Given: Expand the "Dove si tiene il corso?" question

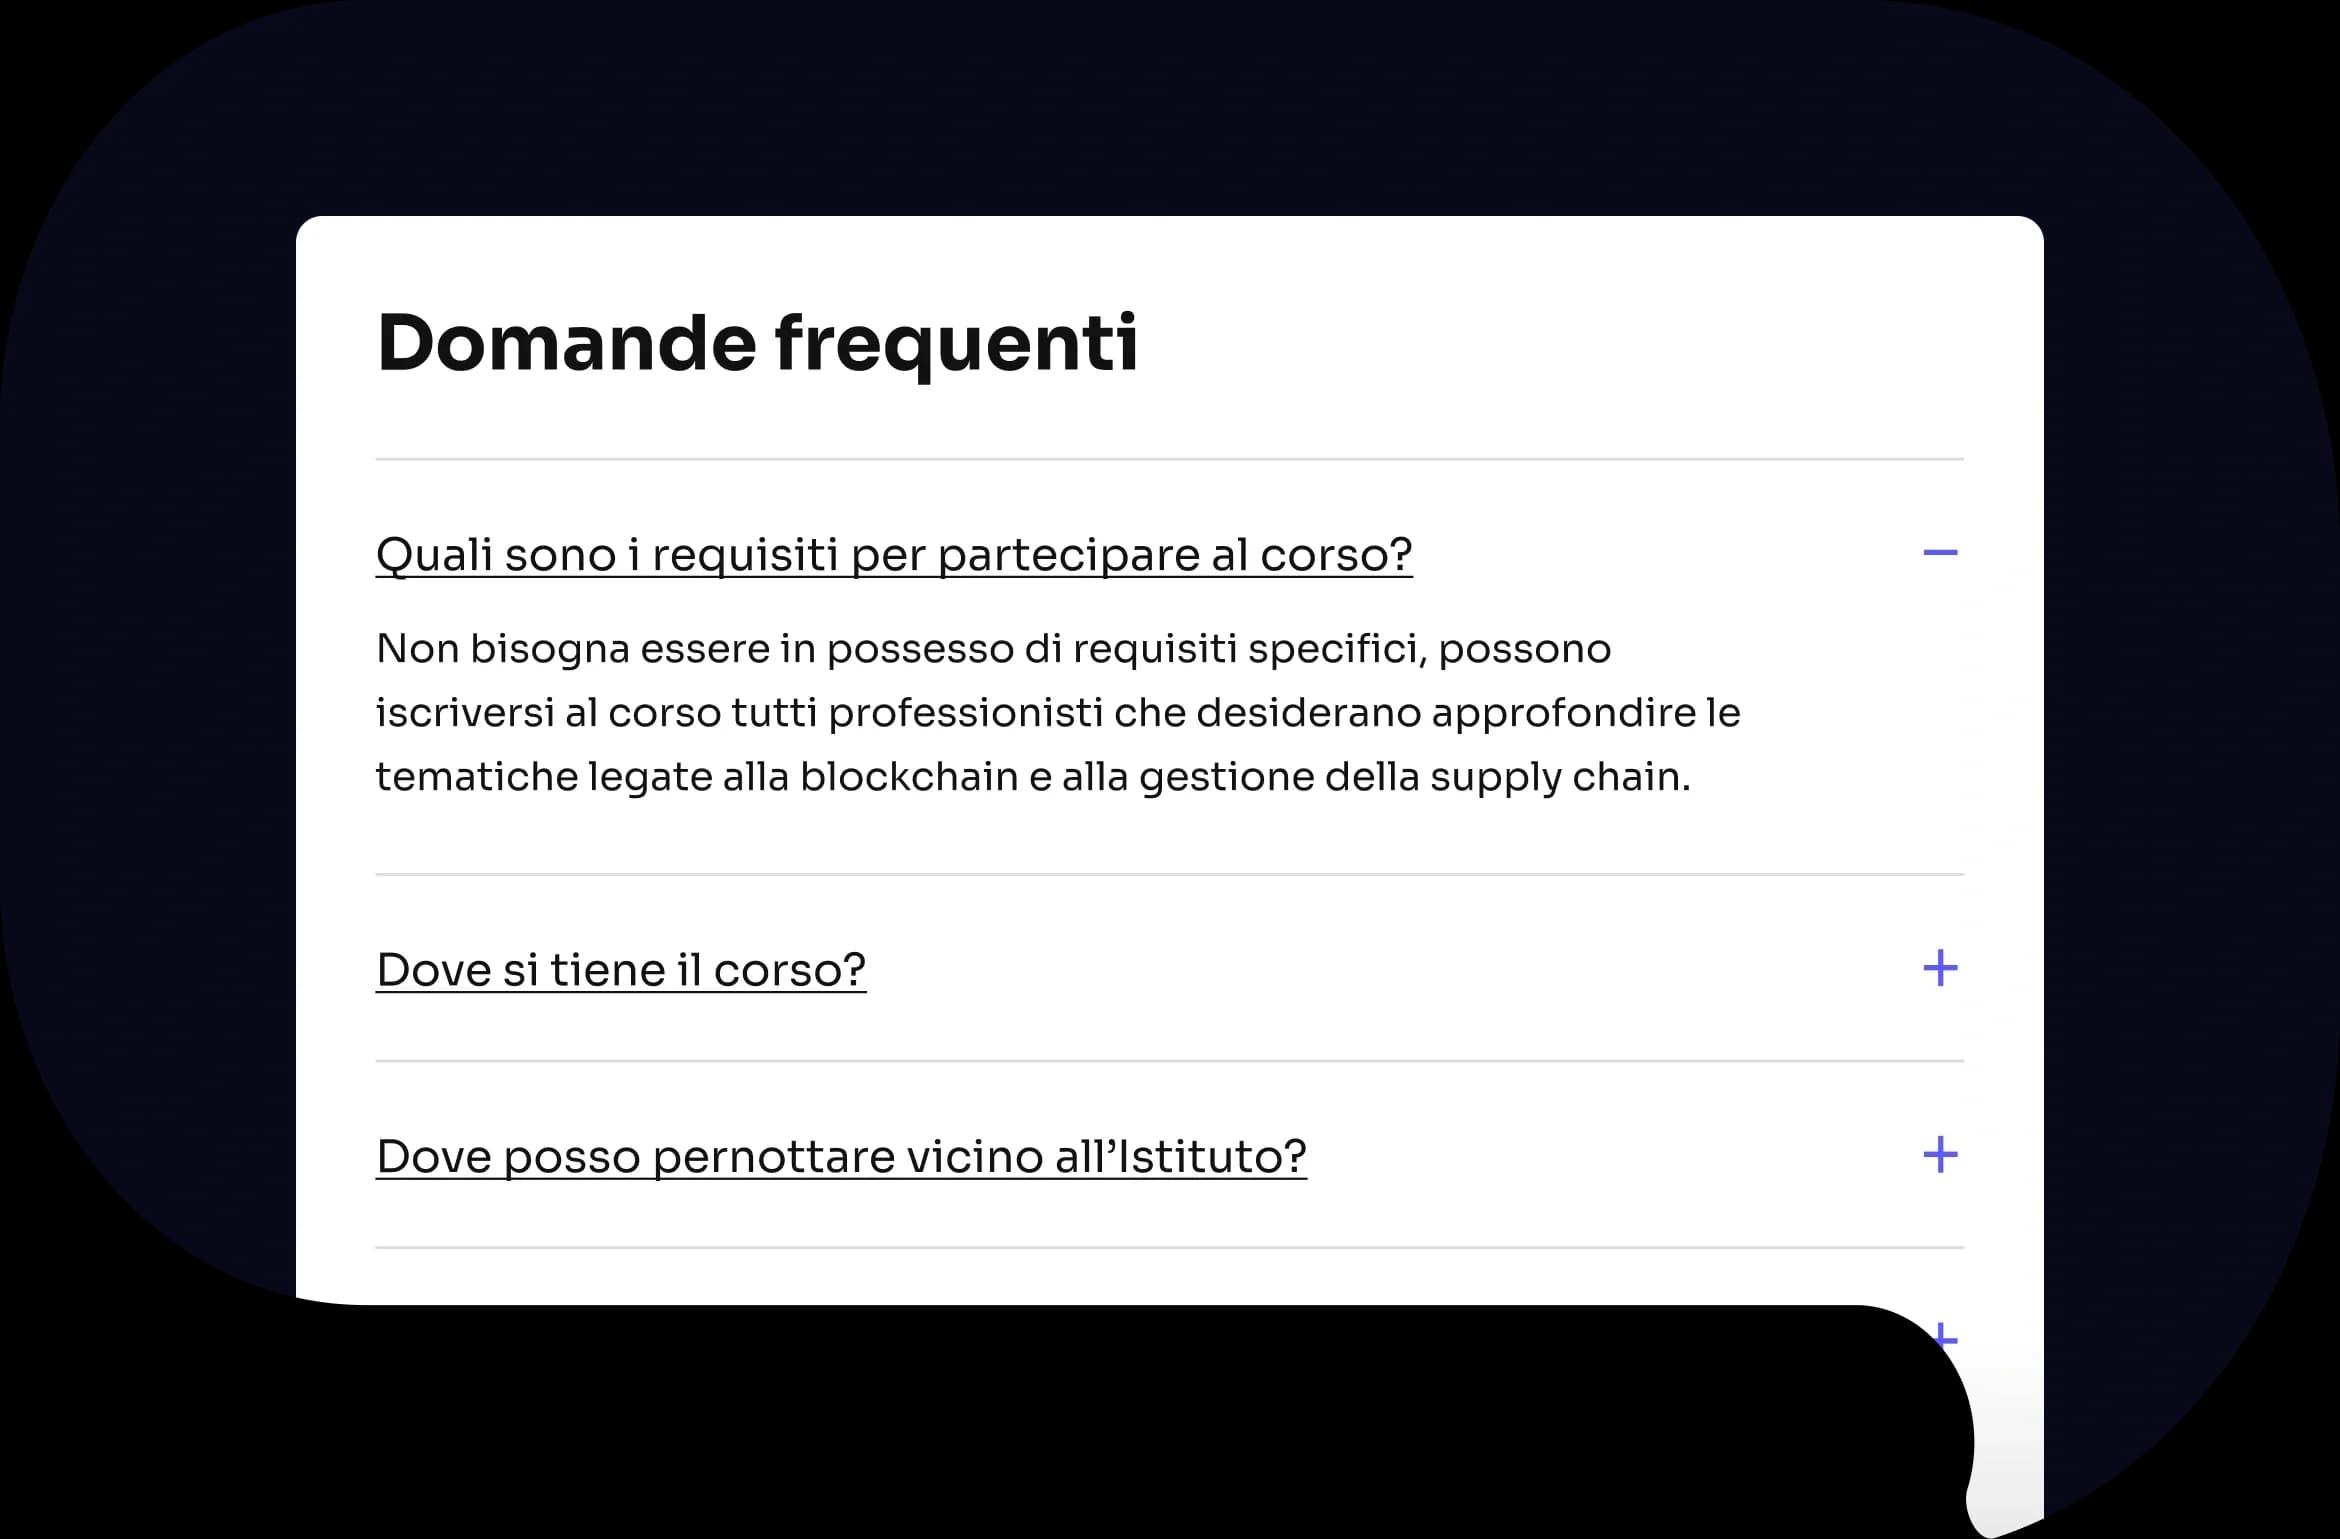Looking at the screenshot, I should [620, 970].
